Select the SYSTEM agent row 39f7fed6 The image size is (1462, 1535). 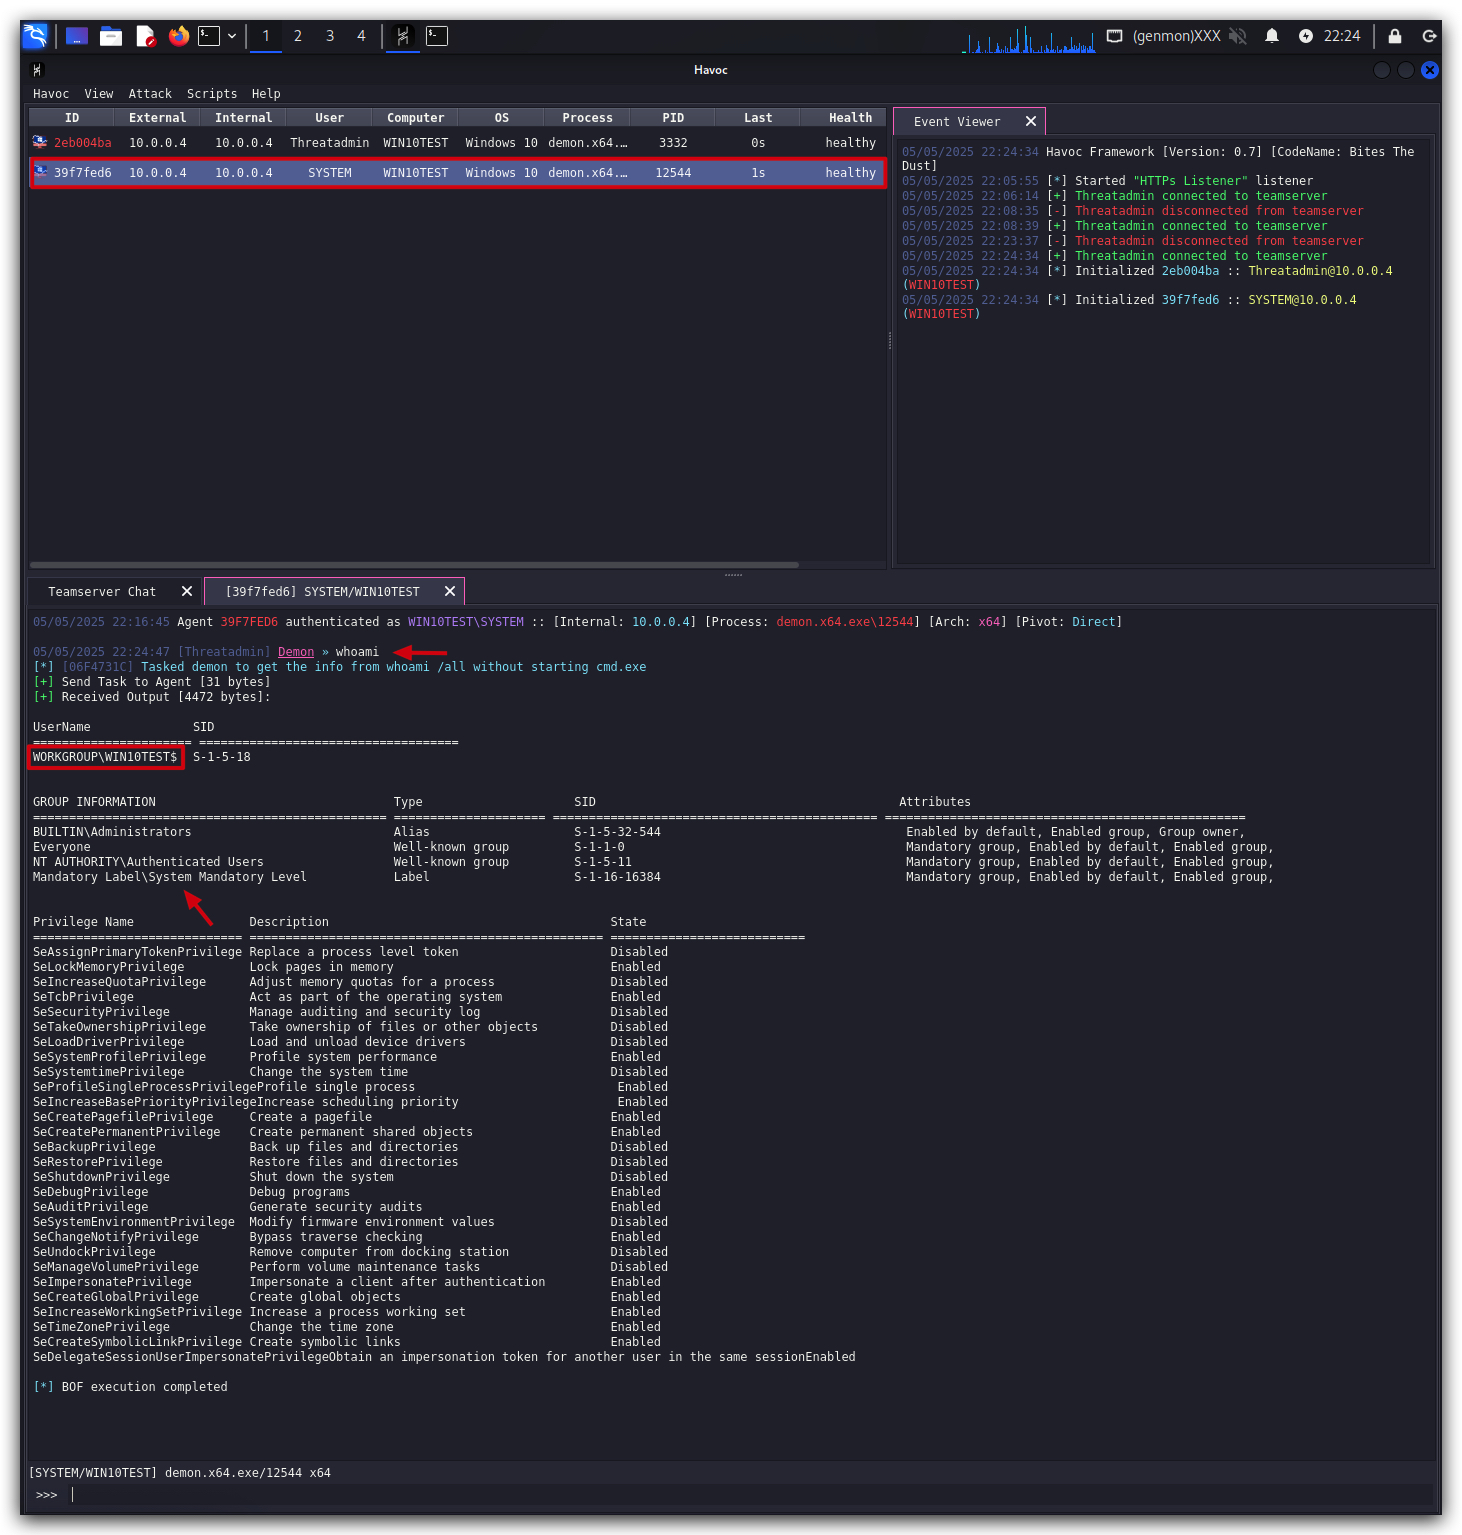coord(457,173)
